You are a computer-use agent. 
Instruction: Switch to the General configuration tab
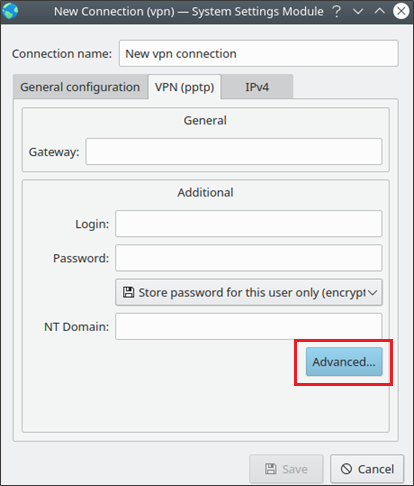click(x=80, y=87)
